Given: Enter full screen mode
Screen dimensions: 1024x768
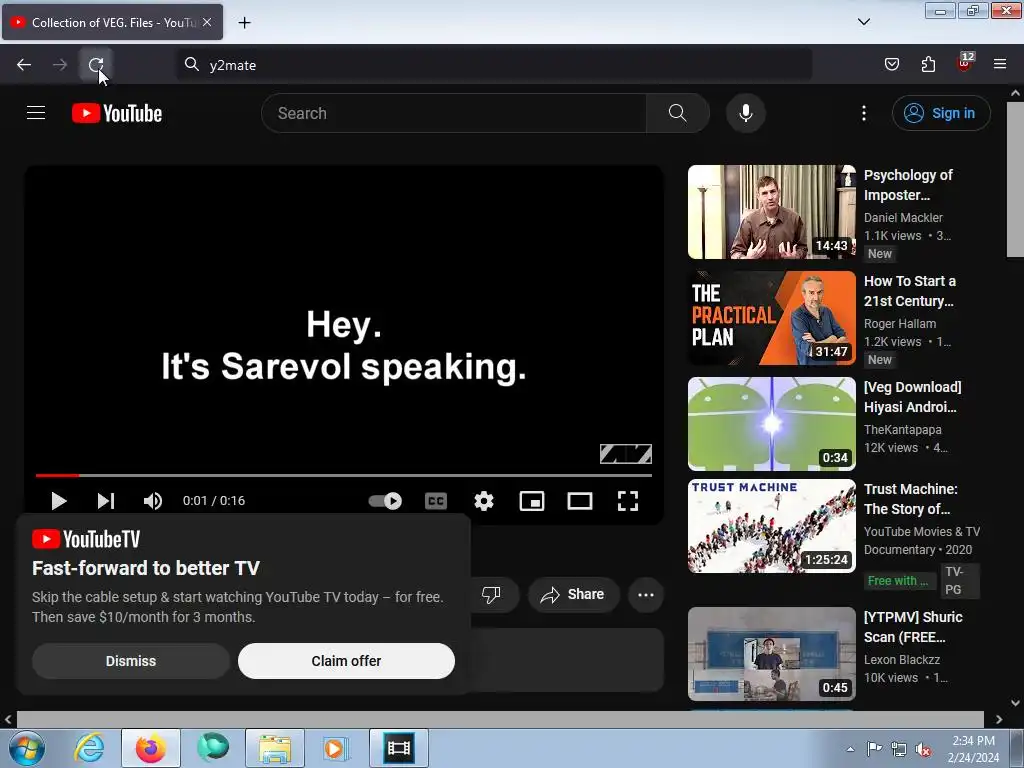Looking at the screenshot, I should 628,501.
